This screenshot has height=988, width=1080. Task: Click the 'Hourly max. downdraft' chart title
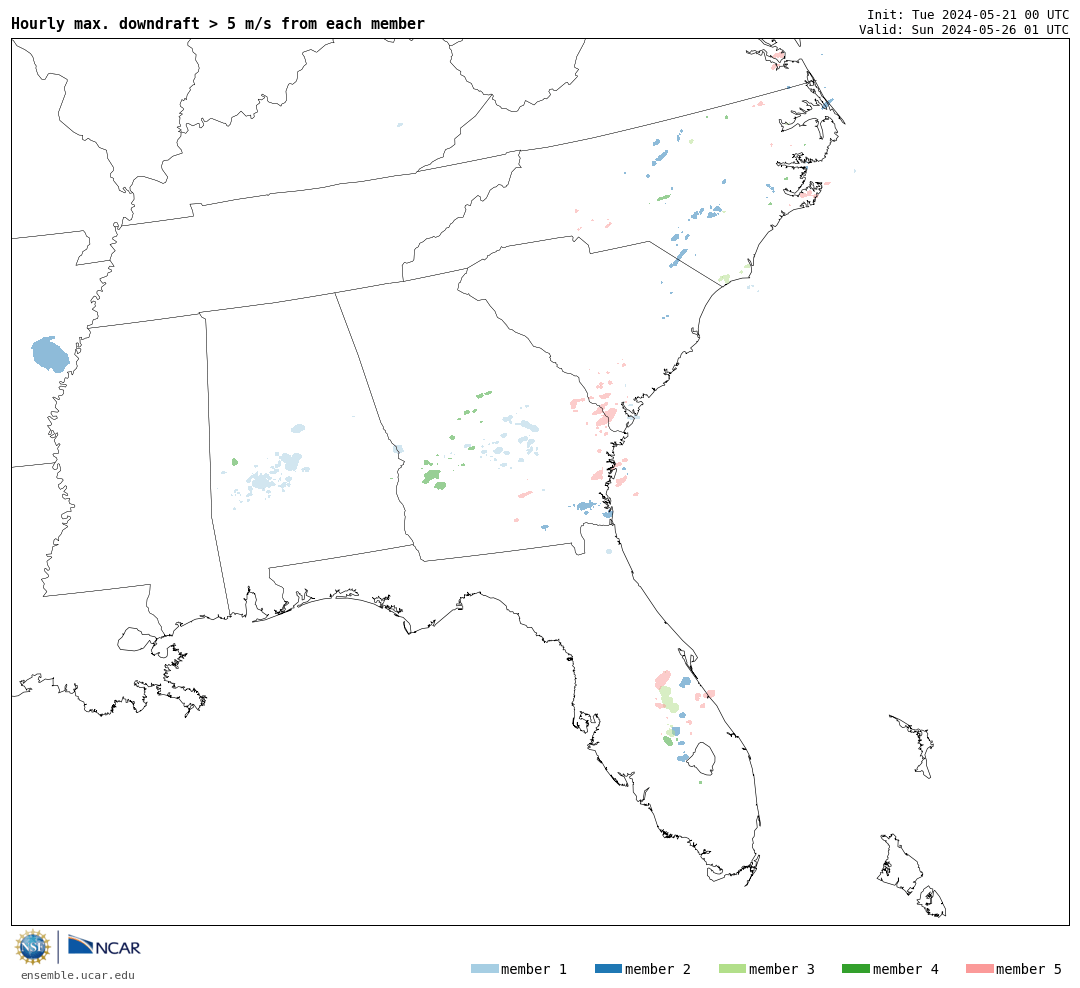tap(218, 23)
